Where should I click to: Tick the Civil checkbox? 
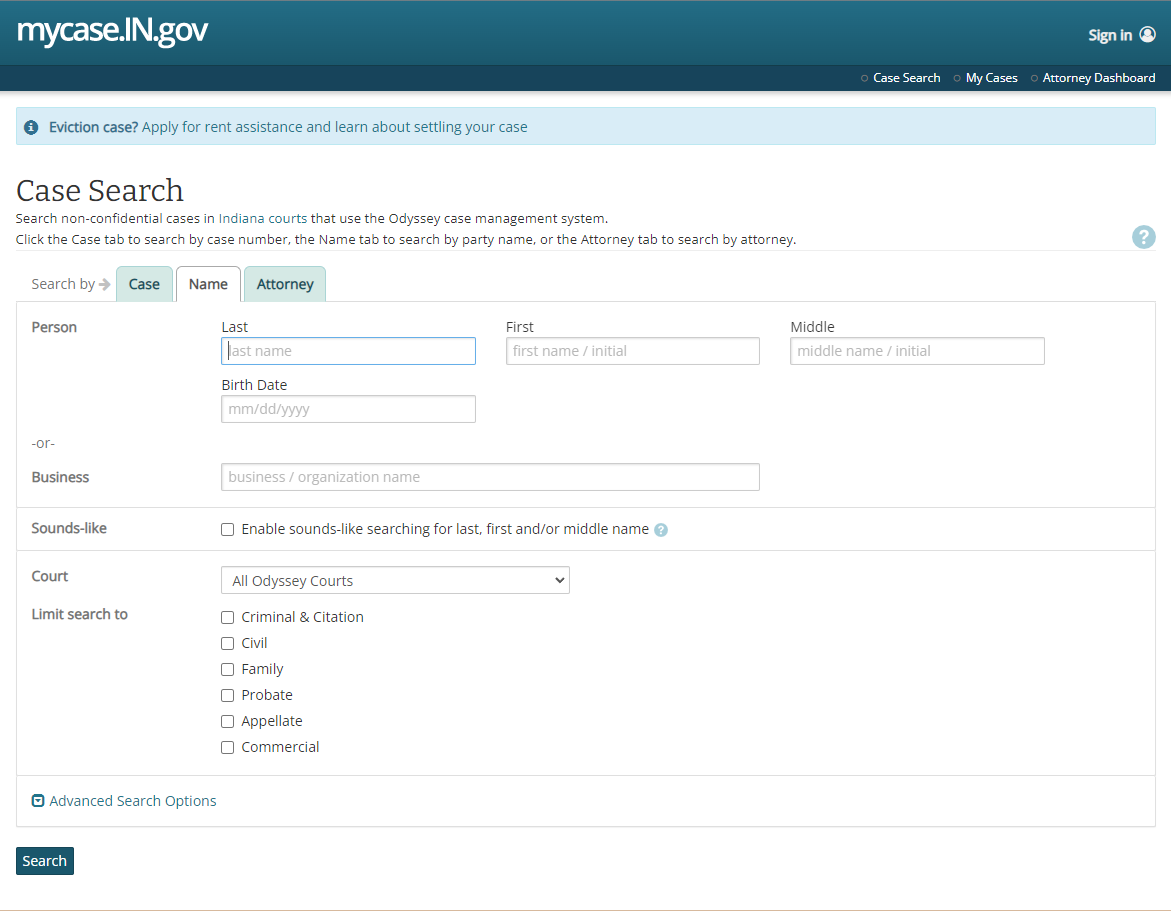228,644
